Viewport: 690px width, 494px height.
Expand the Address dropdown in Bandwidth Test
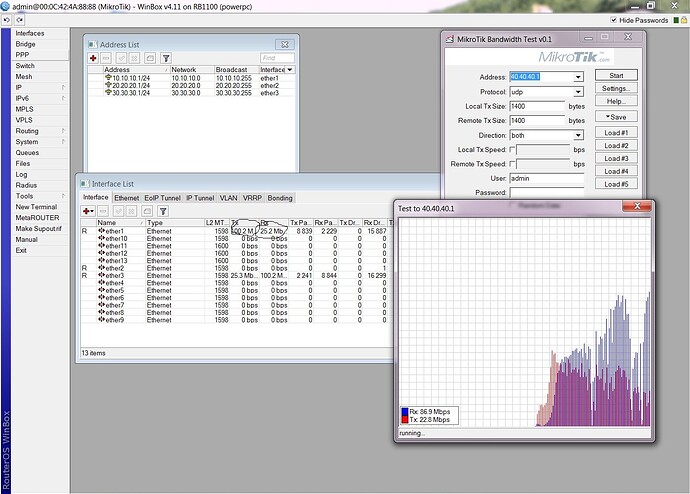(x=578, y=76)
